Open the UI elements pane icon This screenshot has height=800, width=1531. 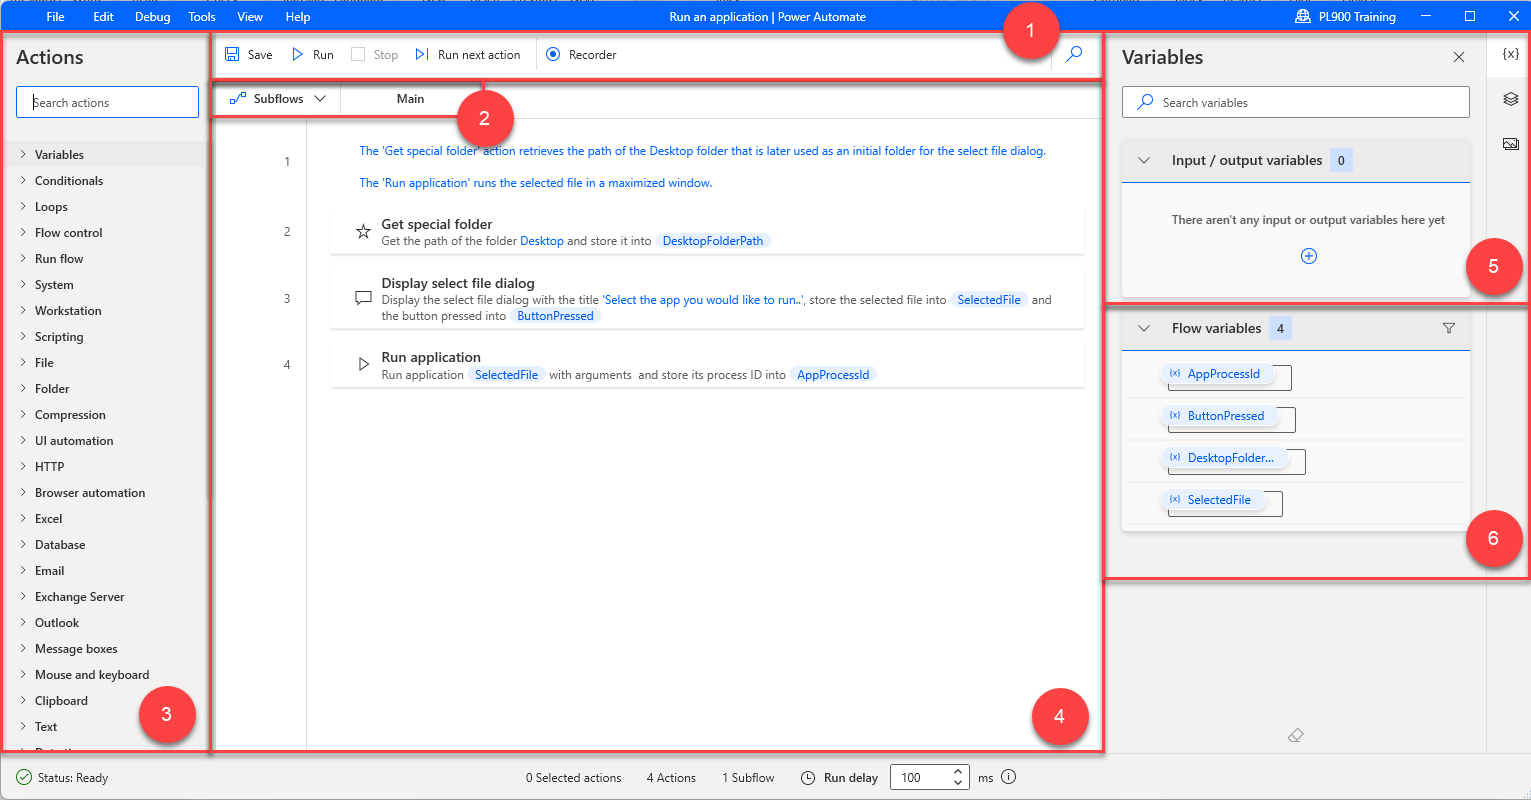[1511, 99]
